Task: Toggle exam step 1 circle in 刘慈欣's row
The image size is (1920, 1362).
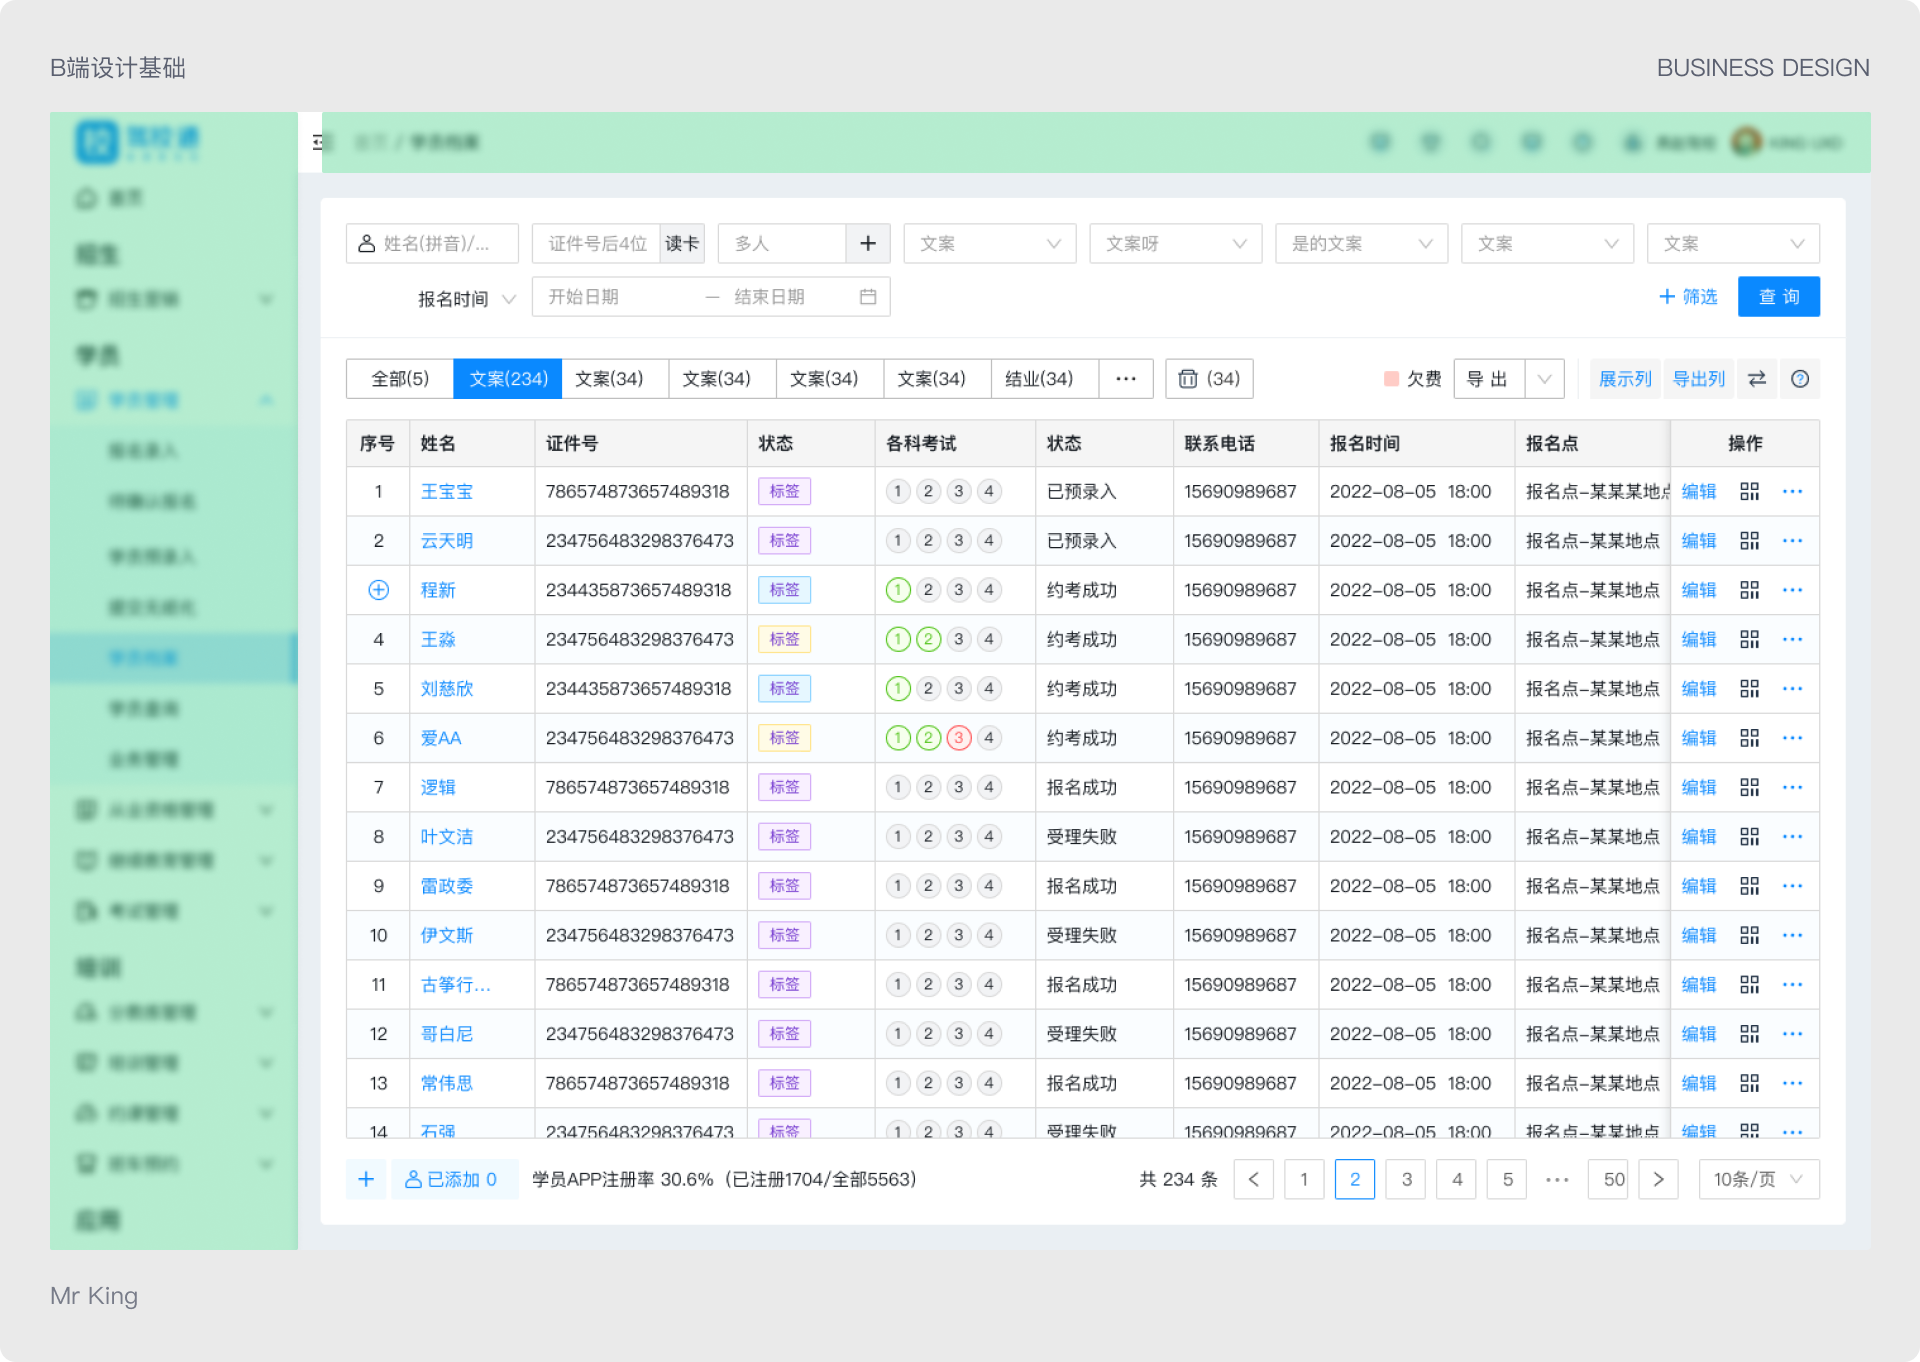Action: point(898,689)
